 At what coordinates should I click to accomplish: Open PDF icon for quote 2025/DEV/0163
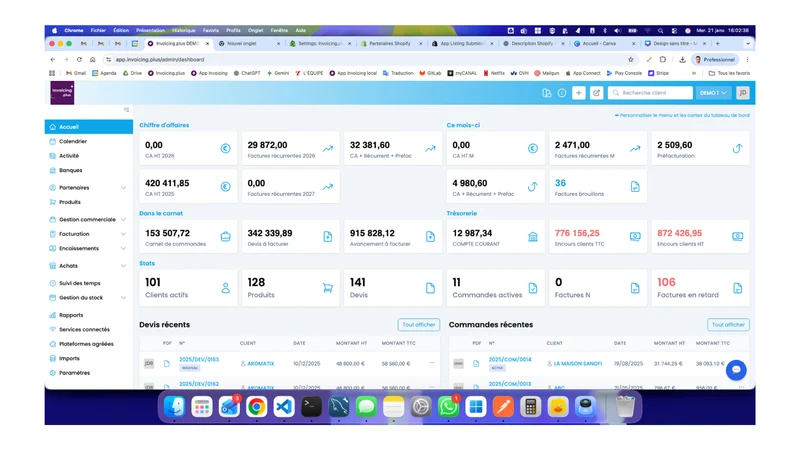pos(167,364)
